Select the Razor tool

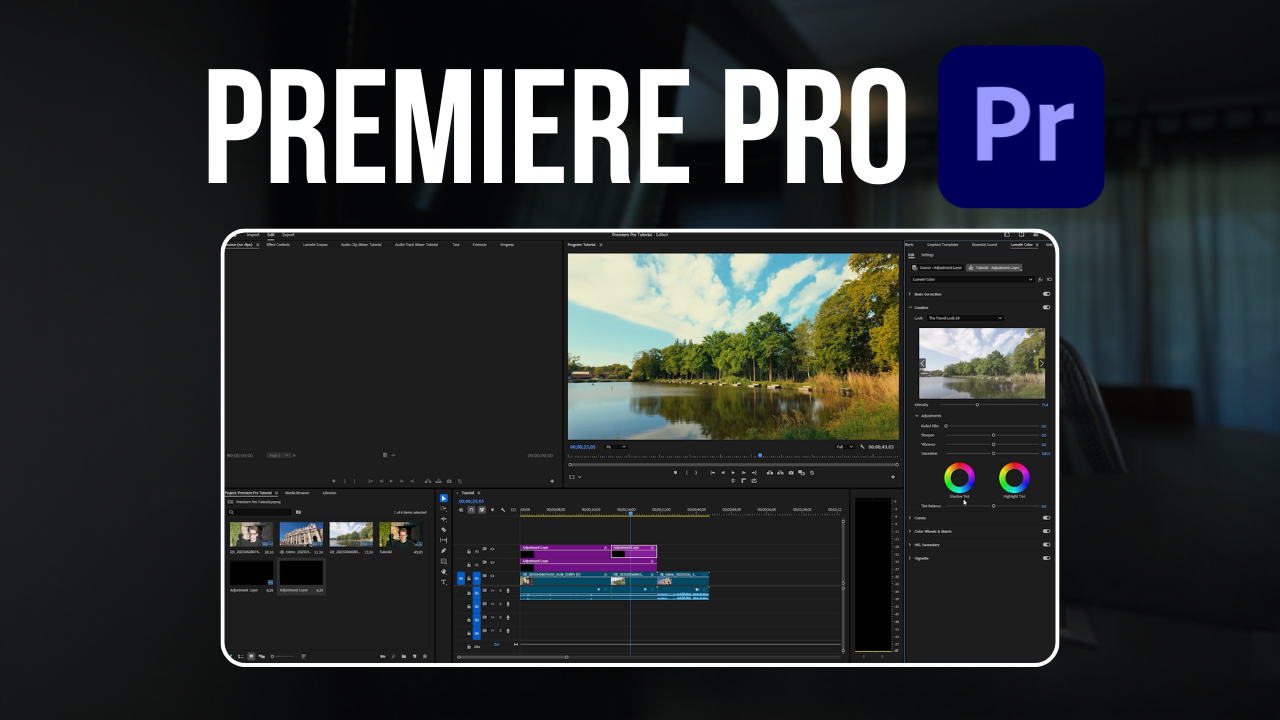coord(444,530)
